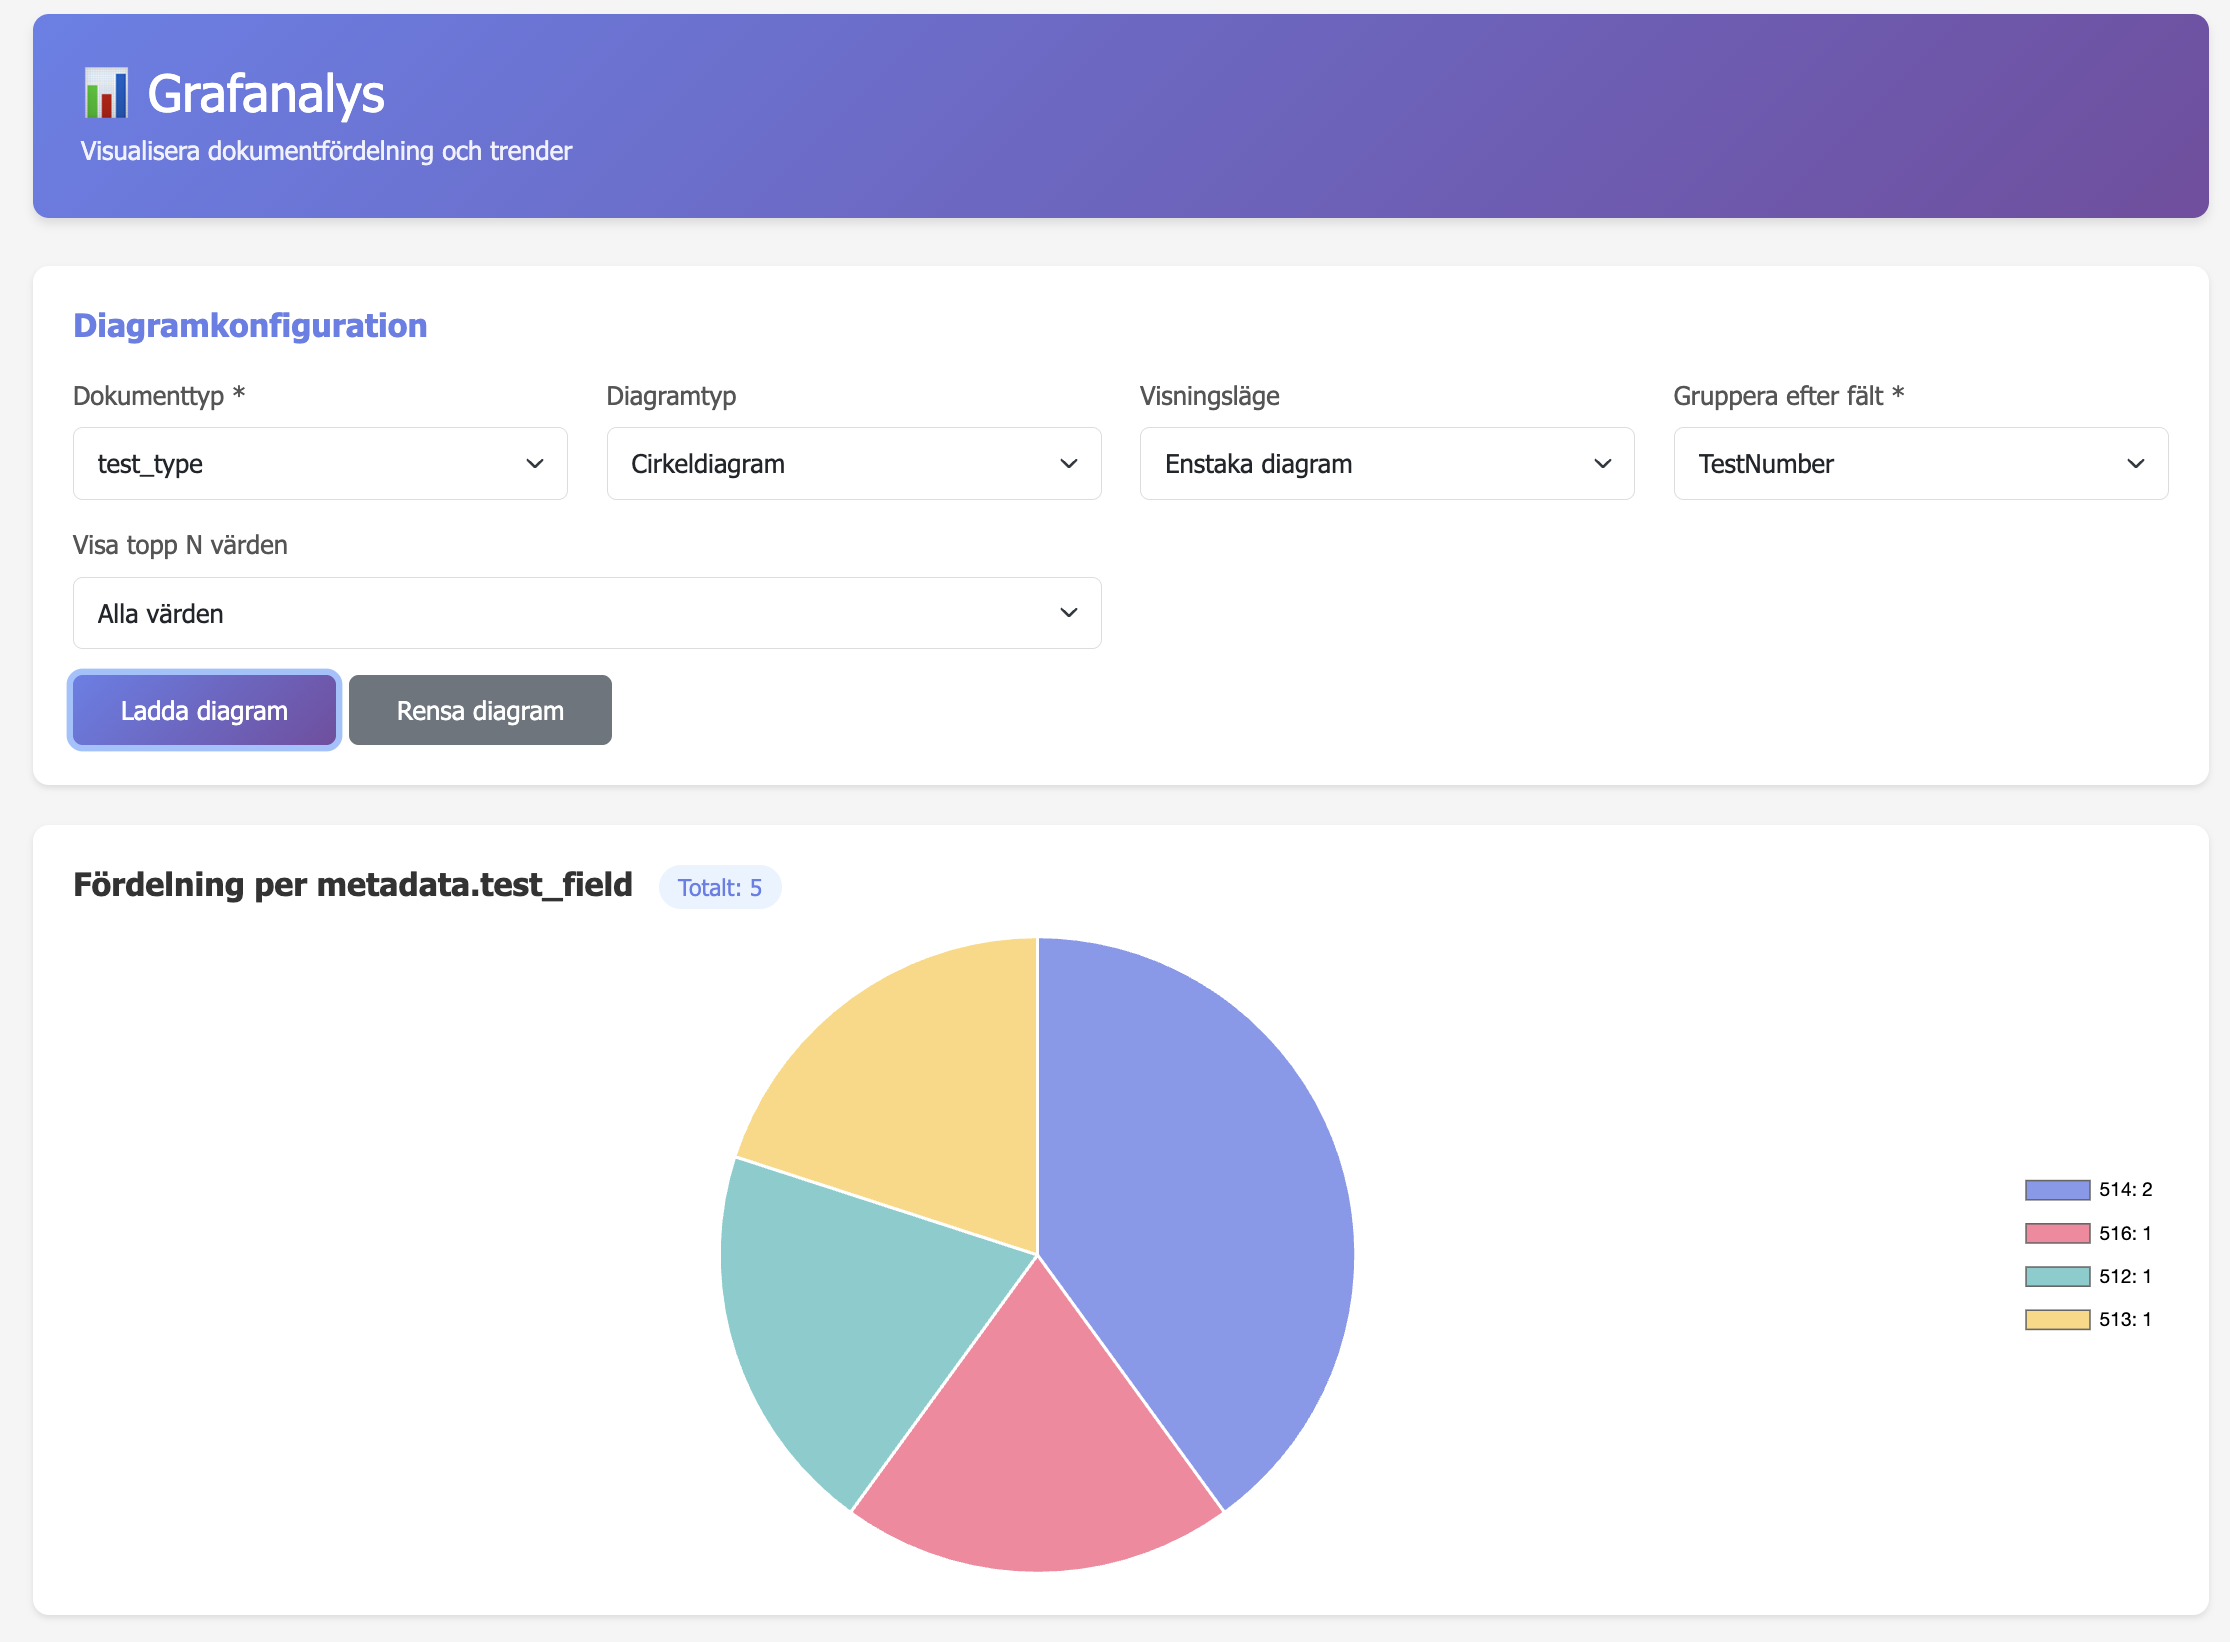Image resolution: width=2230 pixels, height=1642 pixels.
Task: Toggle the 512 teal legend swatch
Action: point(2057,1276)
